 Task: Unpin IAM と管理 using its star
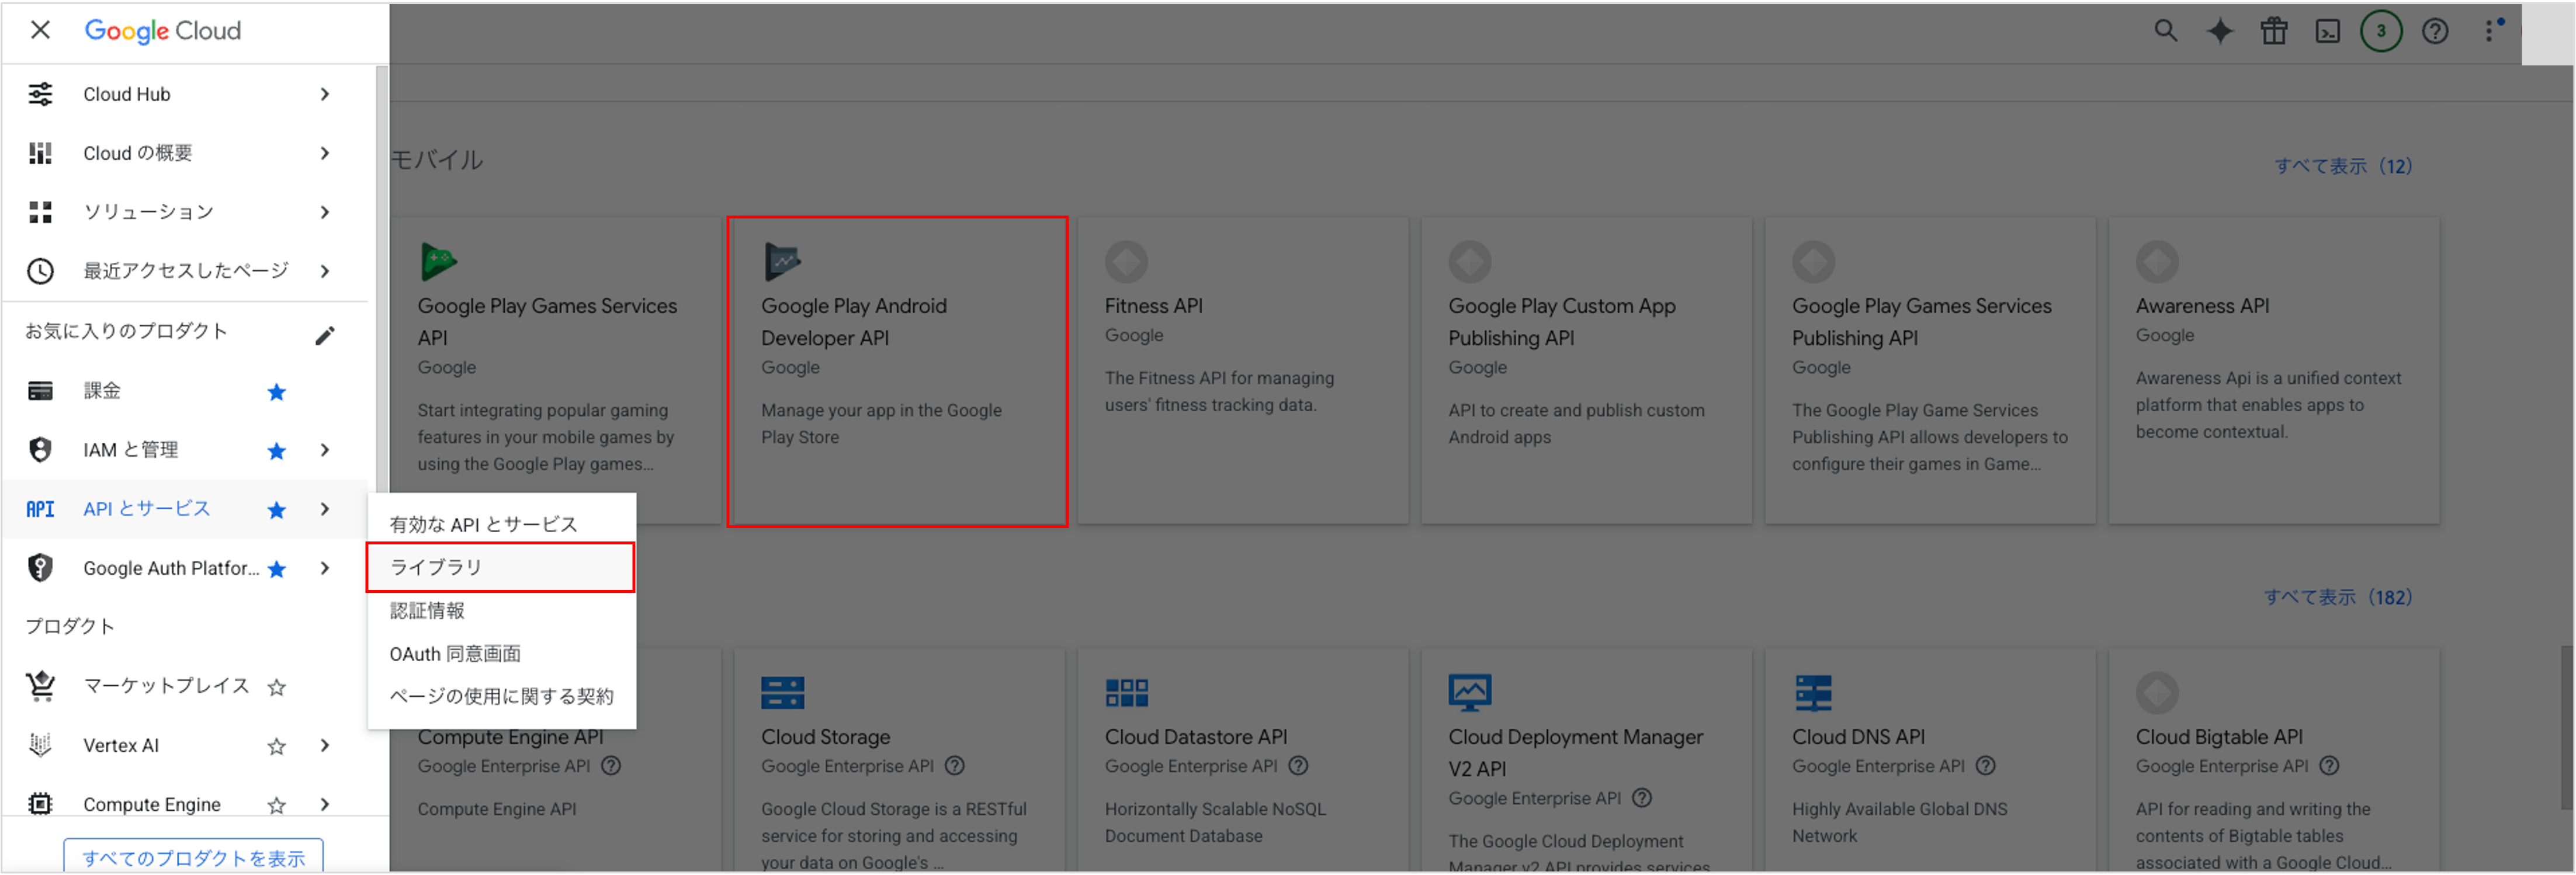(x=277, y=451)
